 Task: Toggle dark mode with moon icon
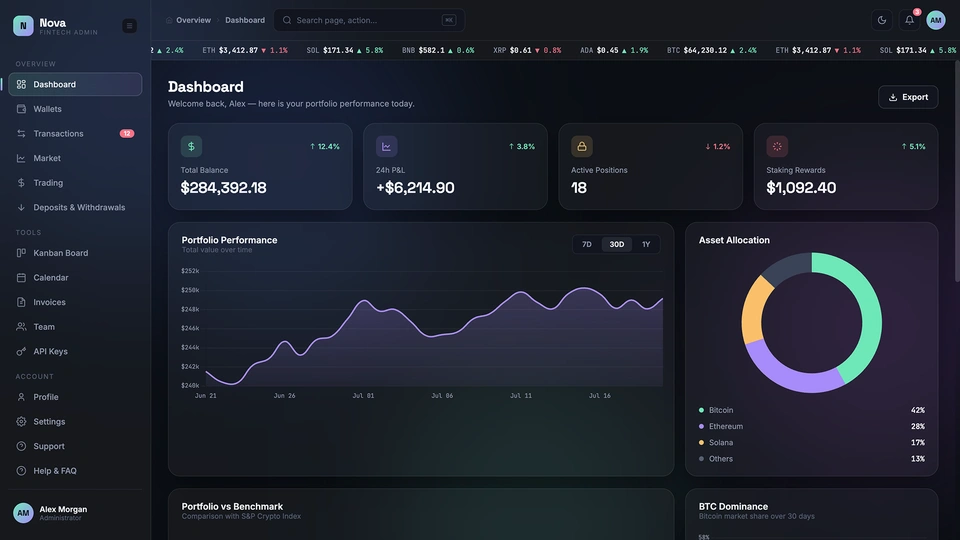click(882, 20)
